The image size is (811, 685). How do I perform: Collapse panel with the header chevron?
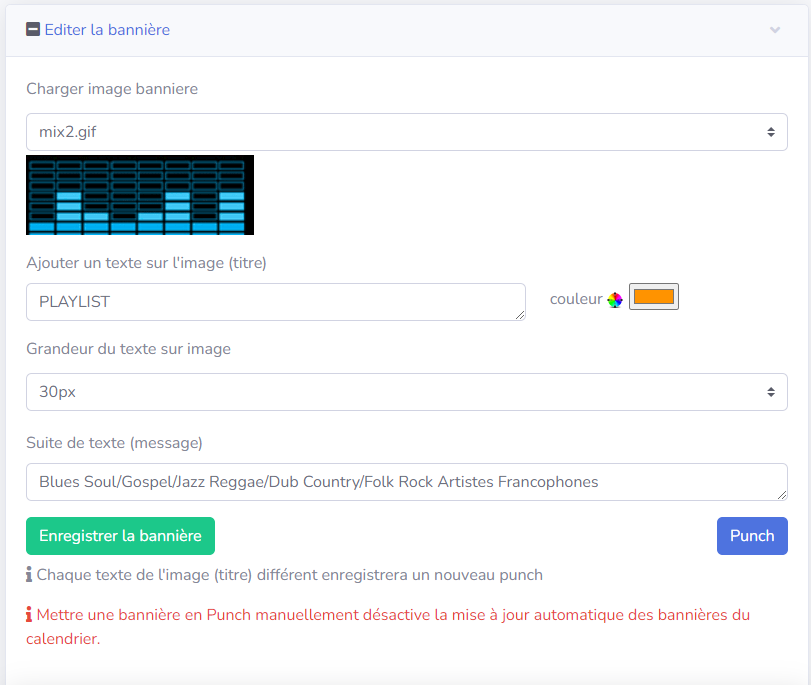[774, 30]
